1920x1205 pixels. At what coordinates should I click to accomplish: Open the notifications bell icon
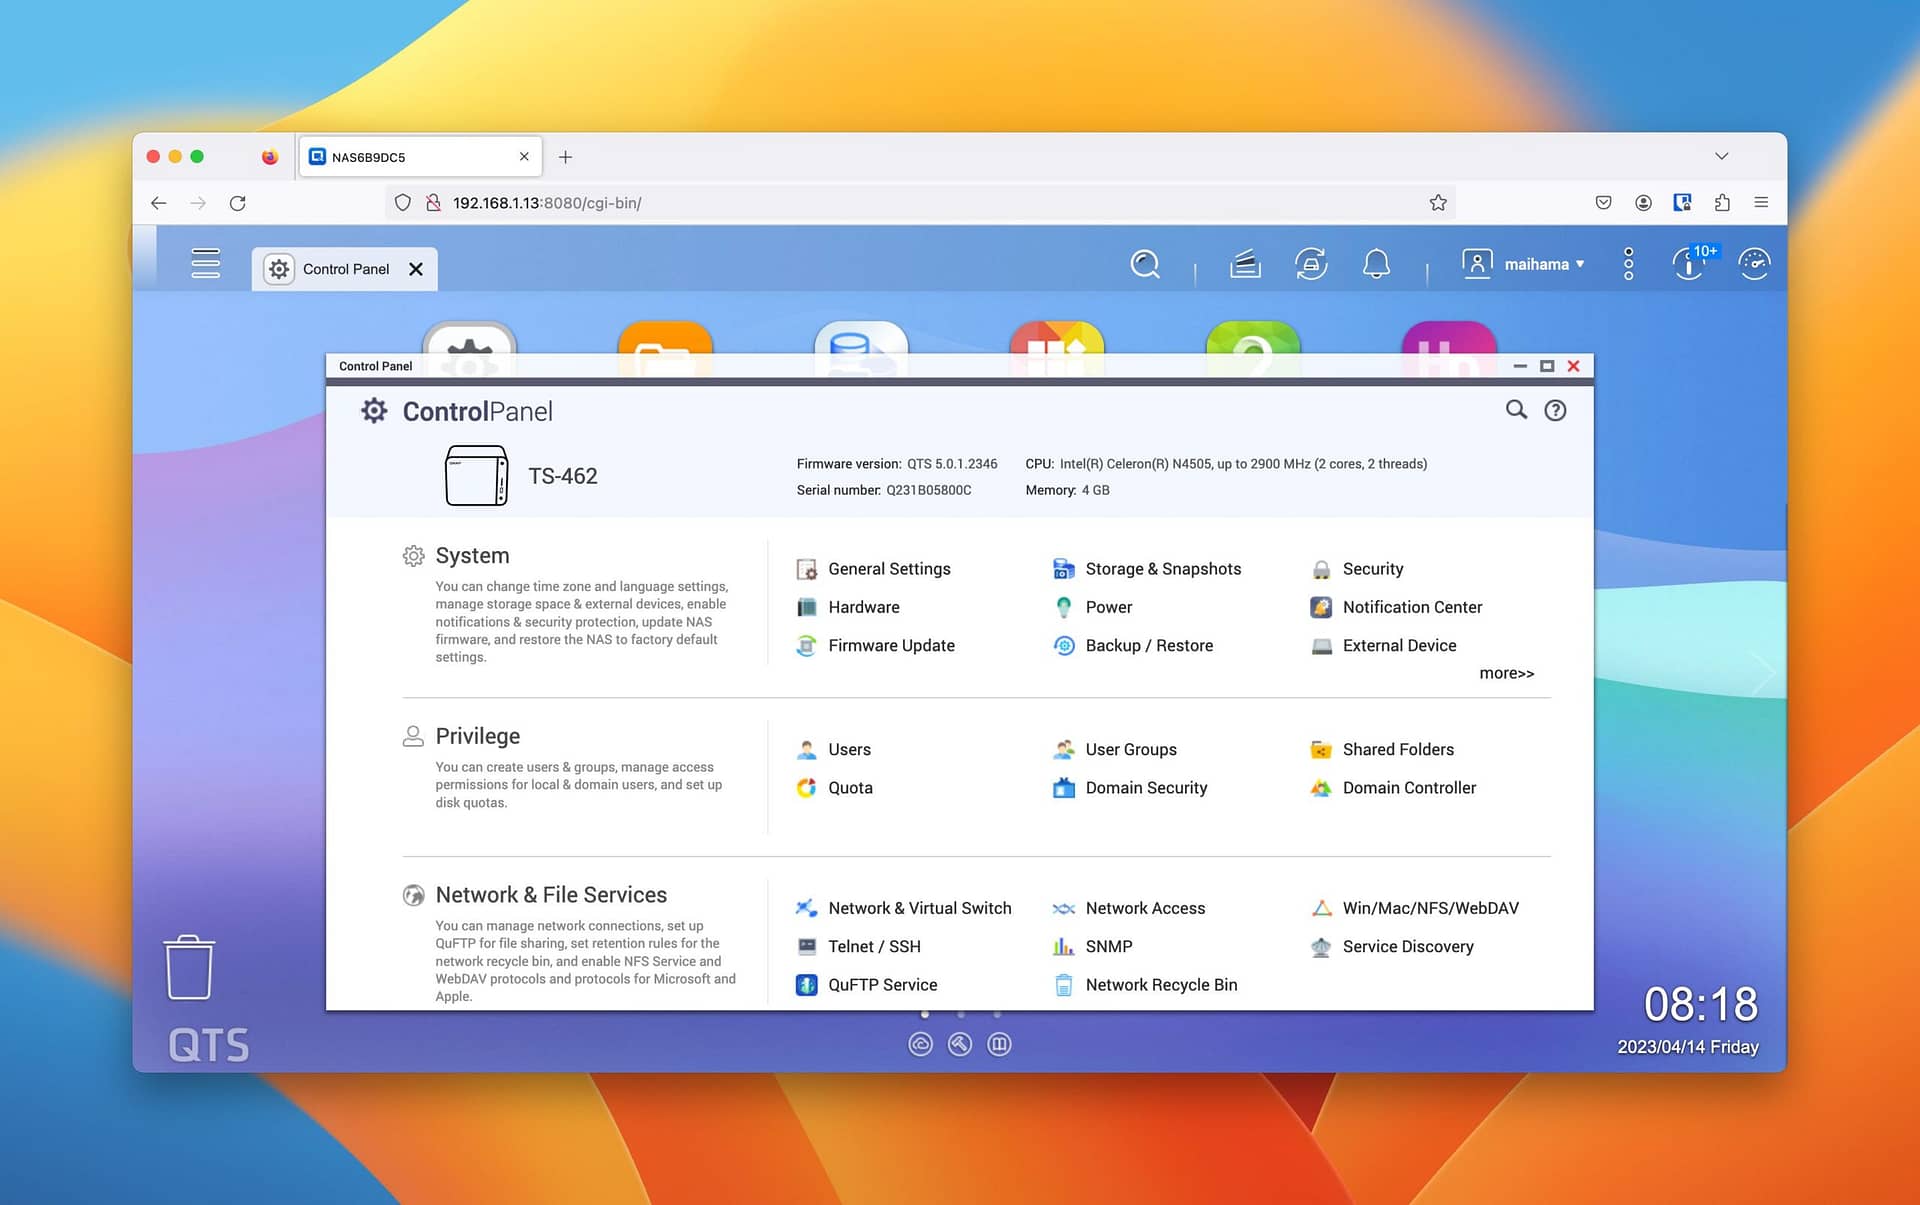click(1376, 264)
